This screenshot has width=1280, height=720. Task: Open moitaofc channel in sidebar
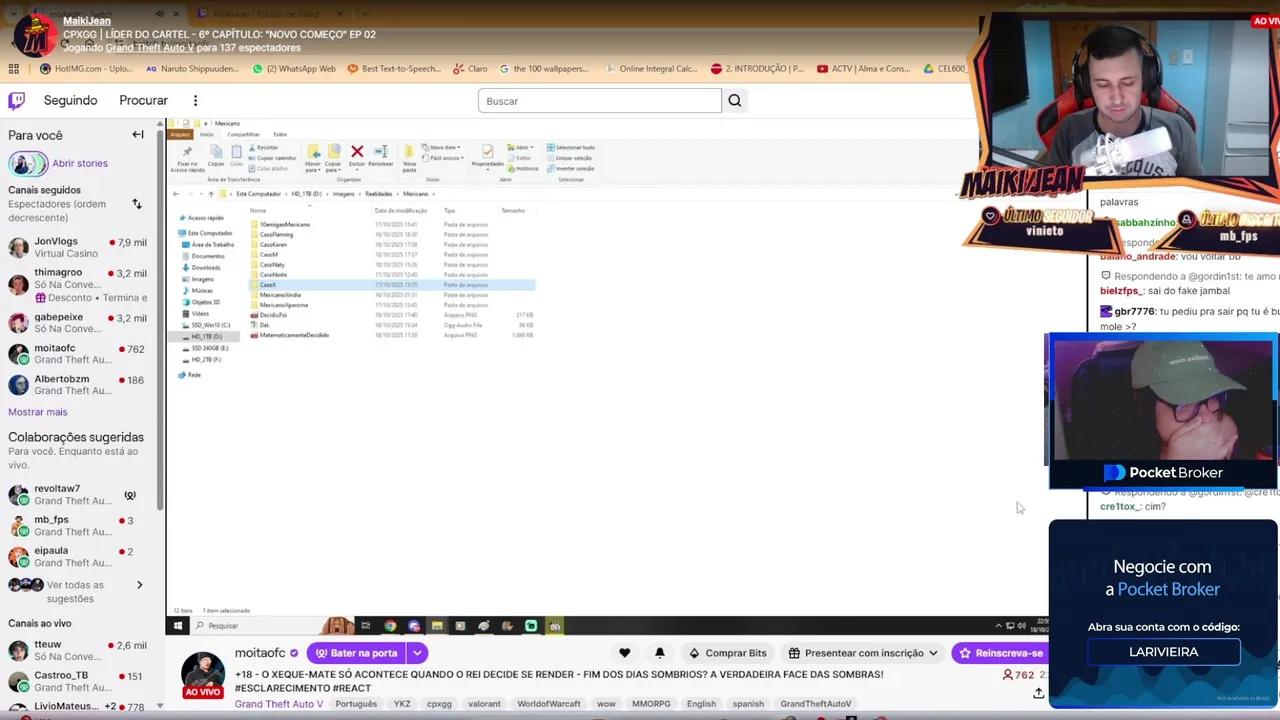pos(78,354)
